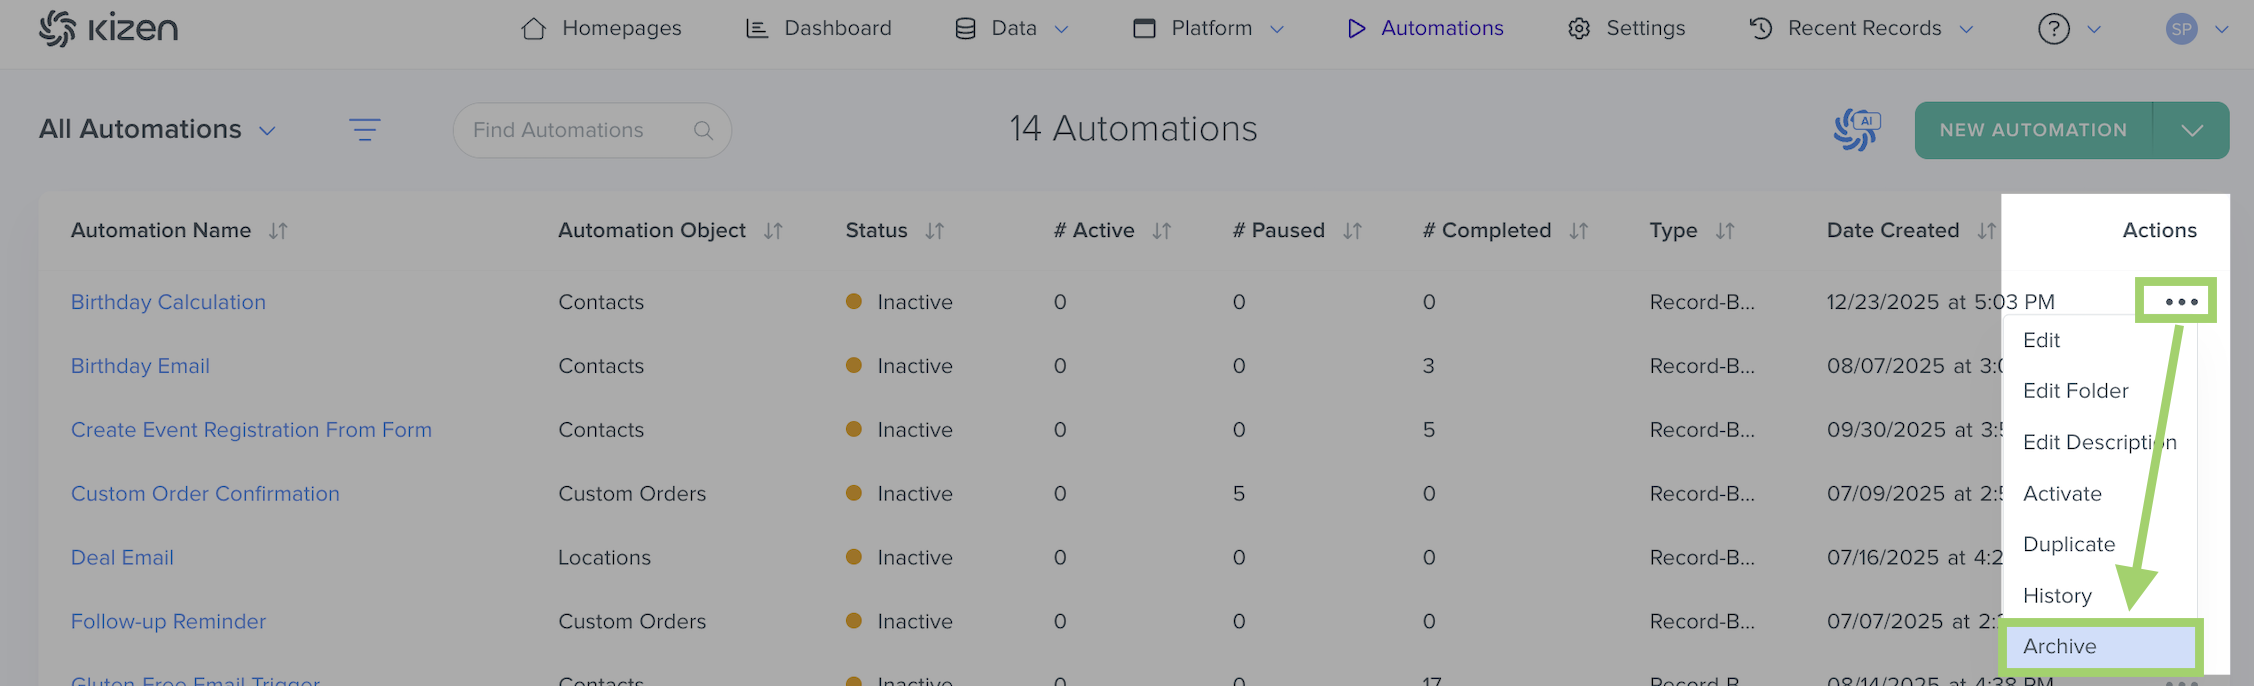Screen dimensions: 2254x686
Task: Go to the Dashboard page
Action: tap(819, 28)
